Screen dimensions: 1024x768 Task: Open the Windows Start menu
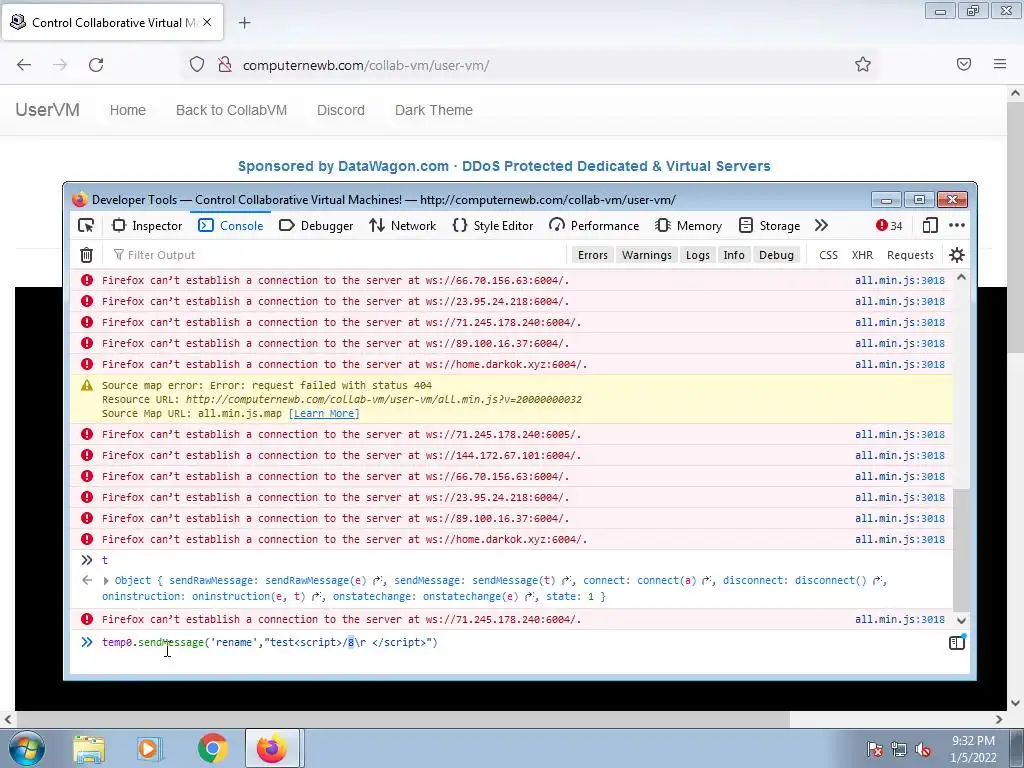27,748
